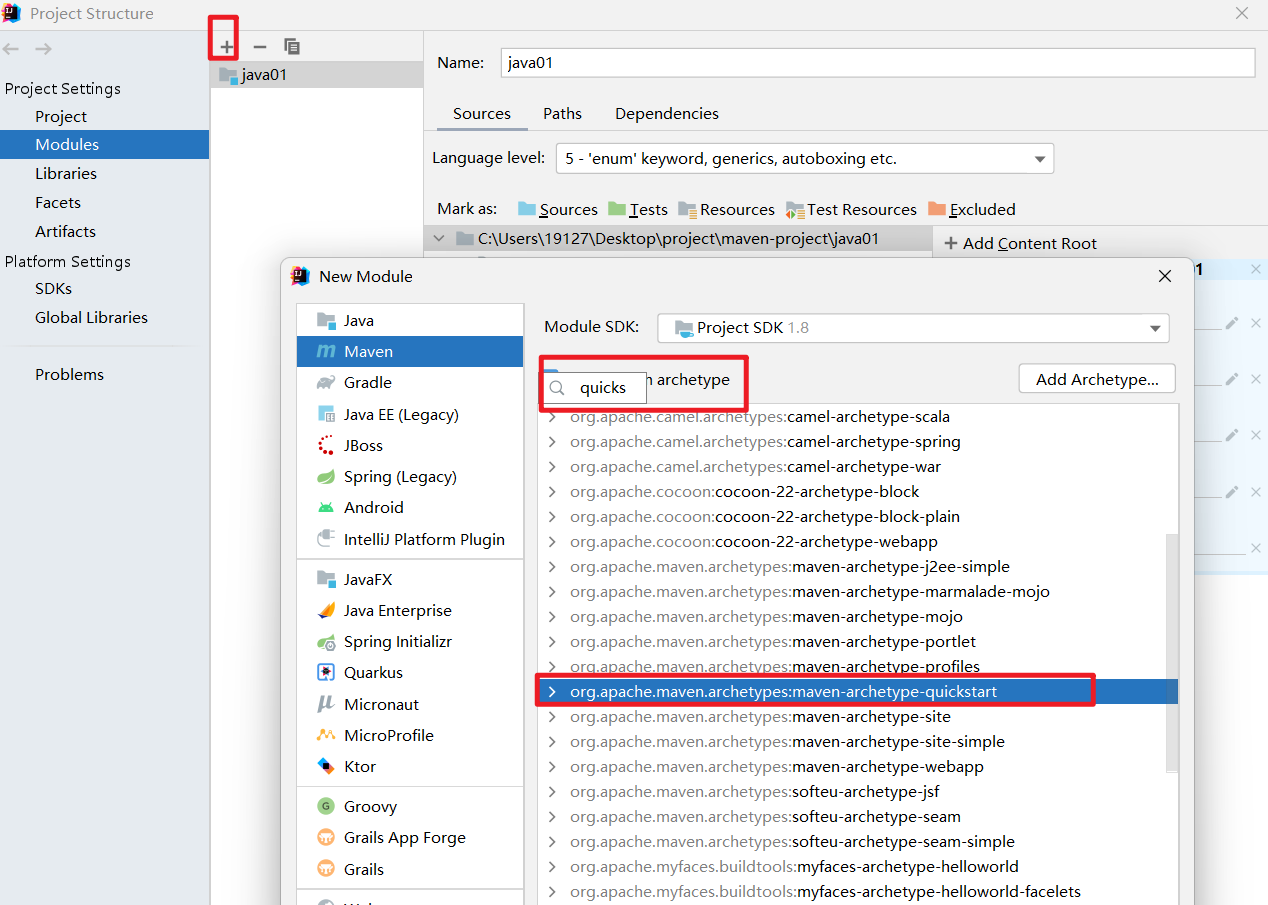The image size is (1268, 905).
Task: Select JavaFX module type
Action: pyautogui.click(x=410, y=579)
